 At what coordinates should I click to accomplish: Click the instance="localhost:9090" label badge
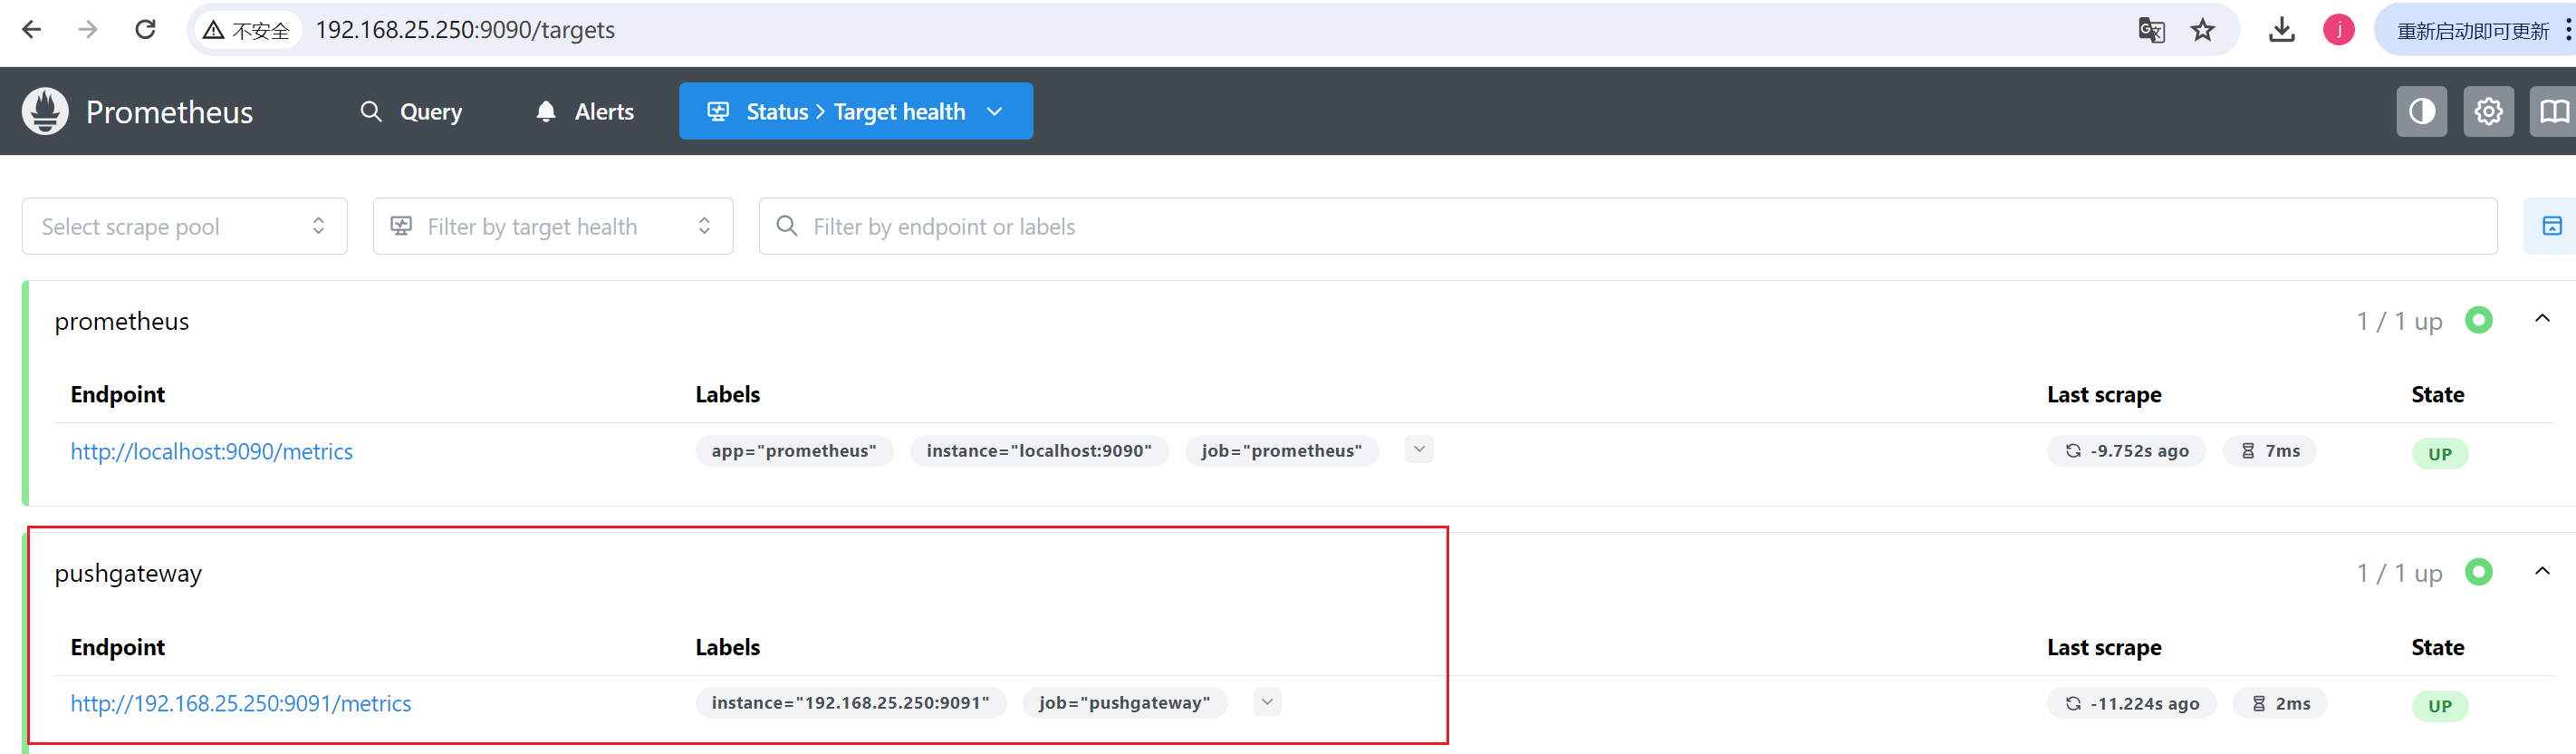1039,451
